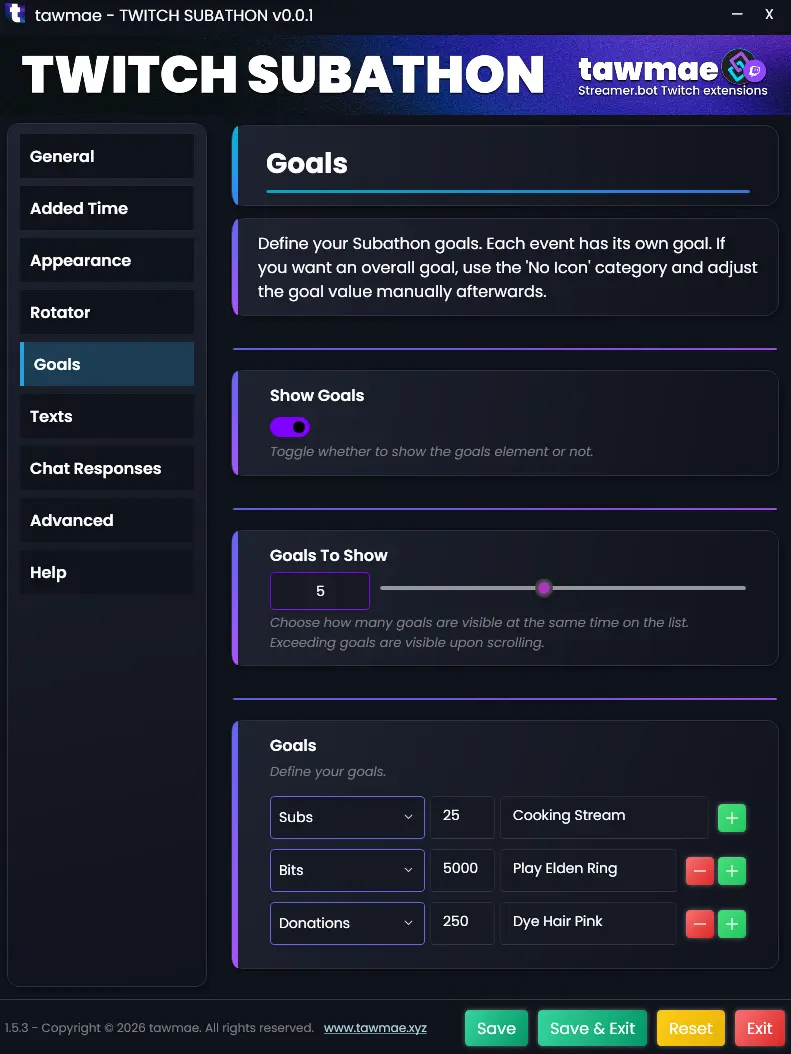
Task: Go to the Added Time section
Action: [x=107, y=208]
